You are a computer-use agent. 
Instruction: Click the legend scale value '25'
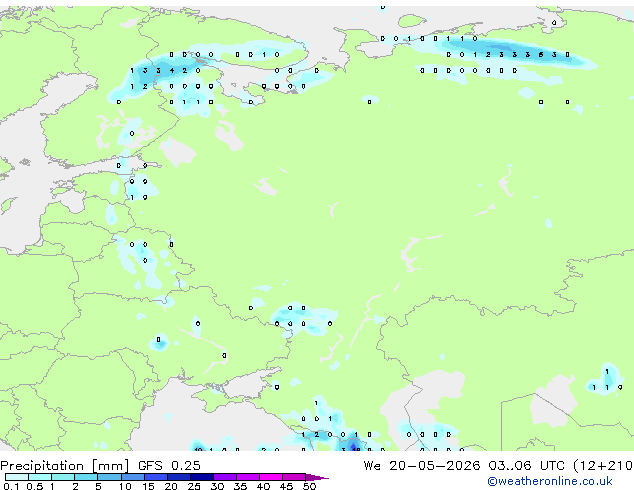[194, 486]
